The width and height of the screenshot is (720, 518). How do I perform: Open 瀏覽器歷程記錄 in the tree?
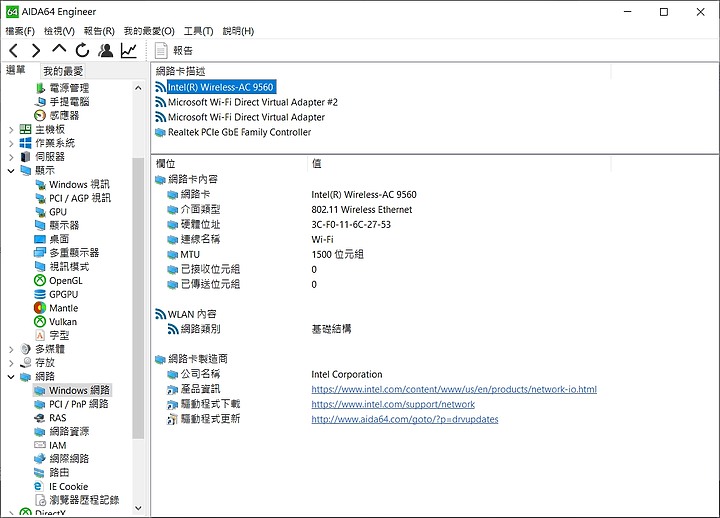(84, 500)
